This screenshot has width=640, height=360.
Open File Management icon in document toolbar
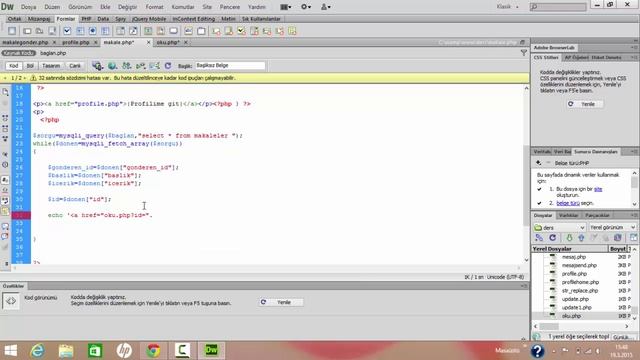(127, 66)
